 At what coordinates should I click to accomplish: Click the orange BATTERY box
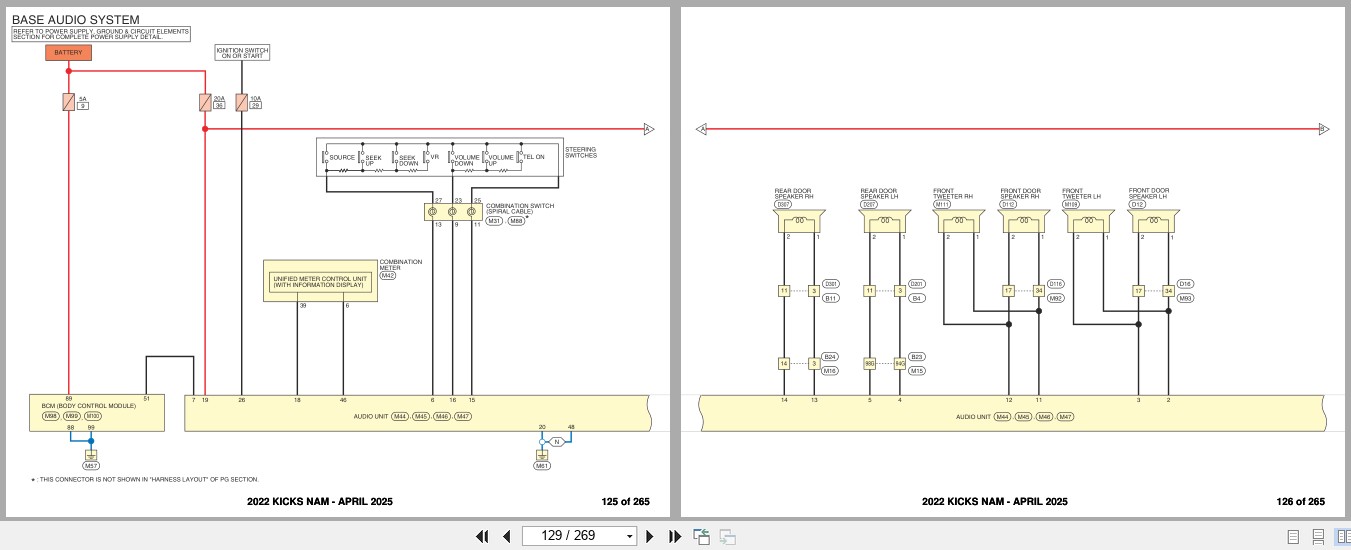click(68, 51)
